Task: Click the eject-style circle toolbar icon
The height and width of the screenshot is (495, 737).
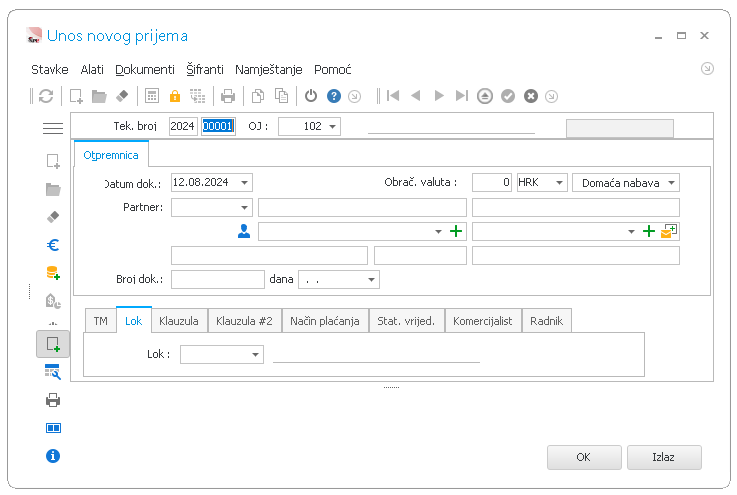Action: point(485,96)
